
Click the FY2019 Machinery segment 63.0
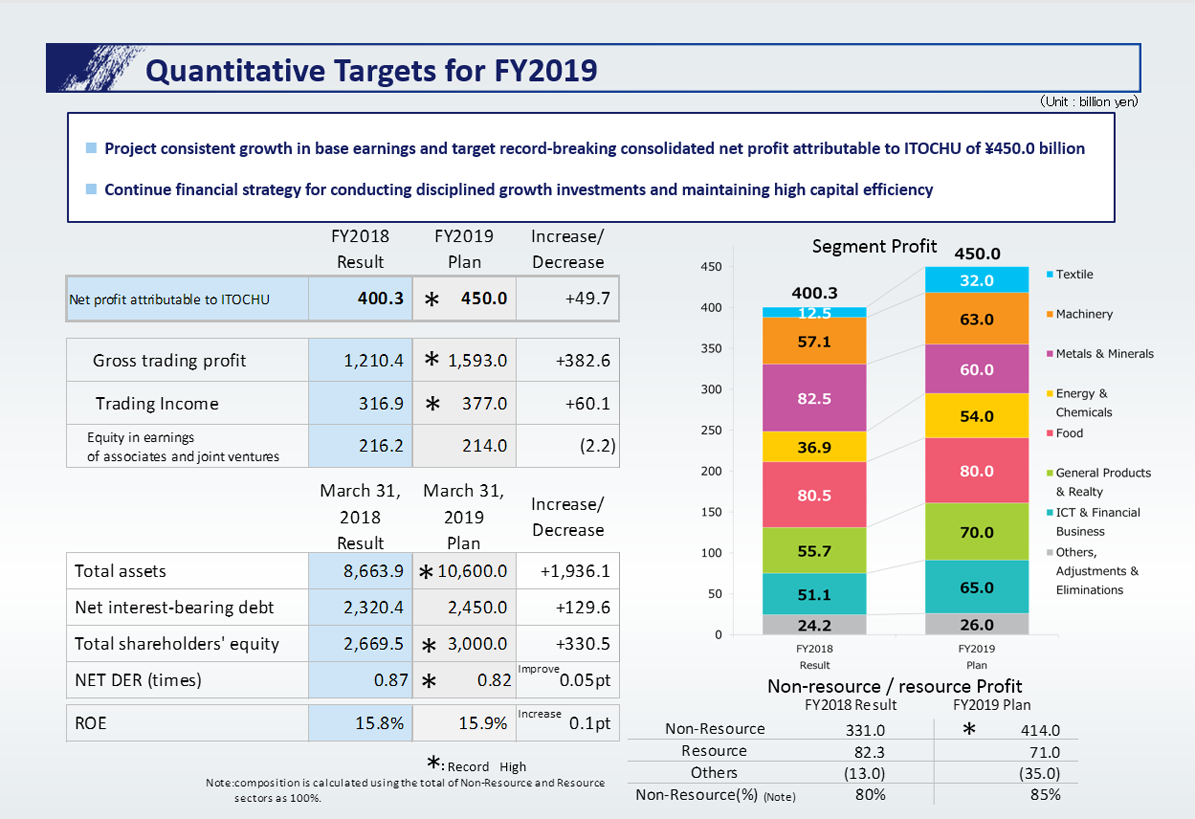(976, 319)
